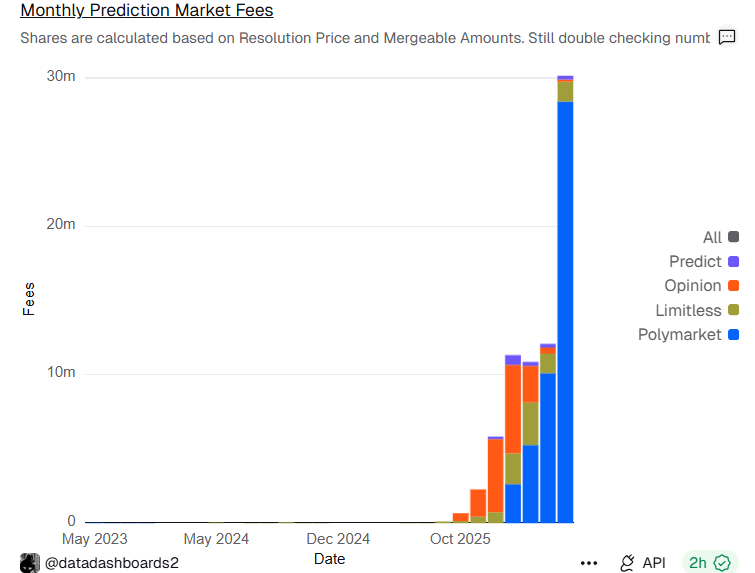Viewport: 755px width, 573px height.
Task: Click the green refresh checkmark badge icon
Action: tap(721, 563)
